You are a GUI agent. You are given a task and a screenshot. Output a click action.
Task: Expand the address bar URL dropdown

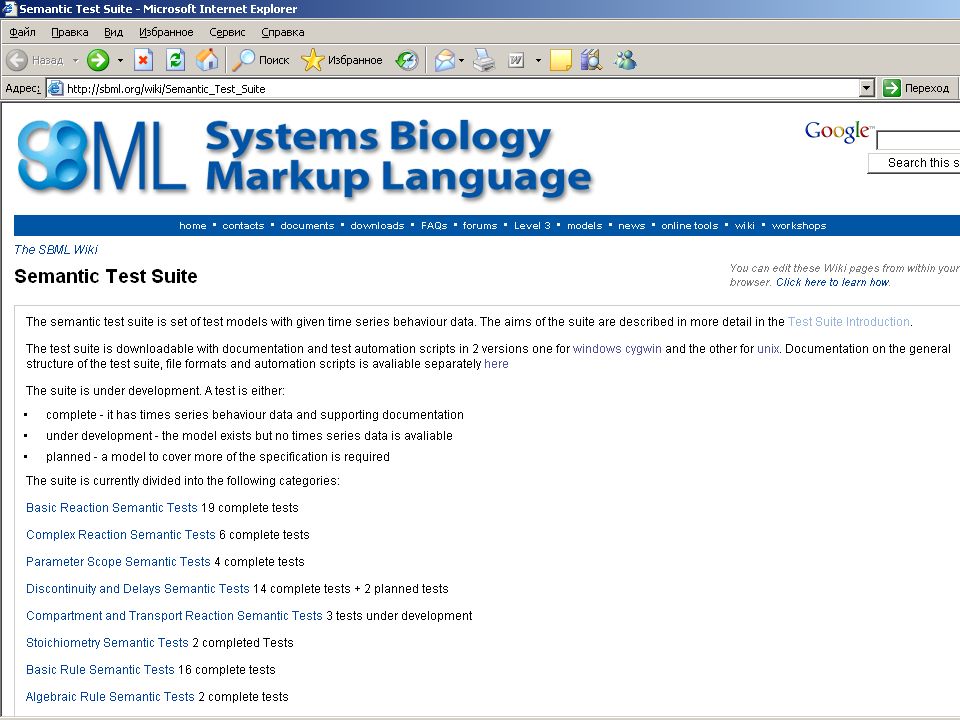tap(866, 88)
